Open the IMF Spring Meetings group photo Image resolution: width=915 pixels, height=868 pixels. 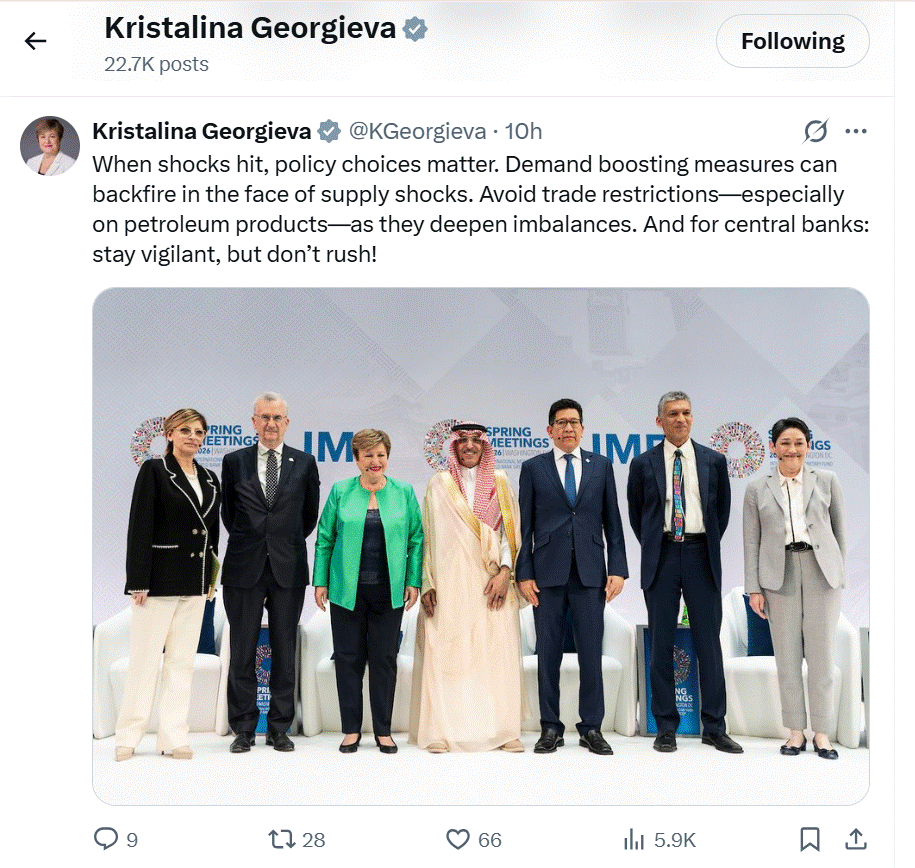pyautogui.click(x=480, y=546)
